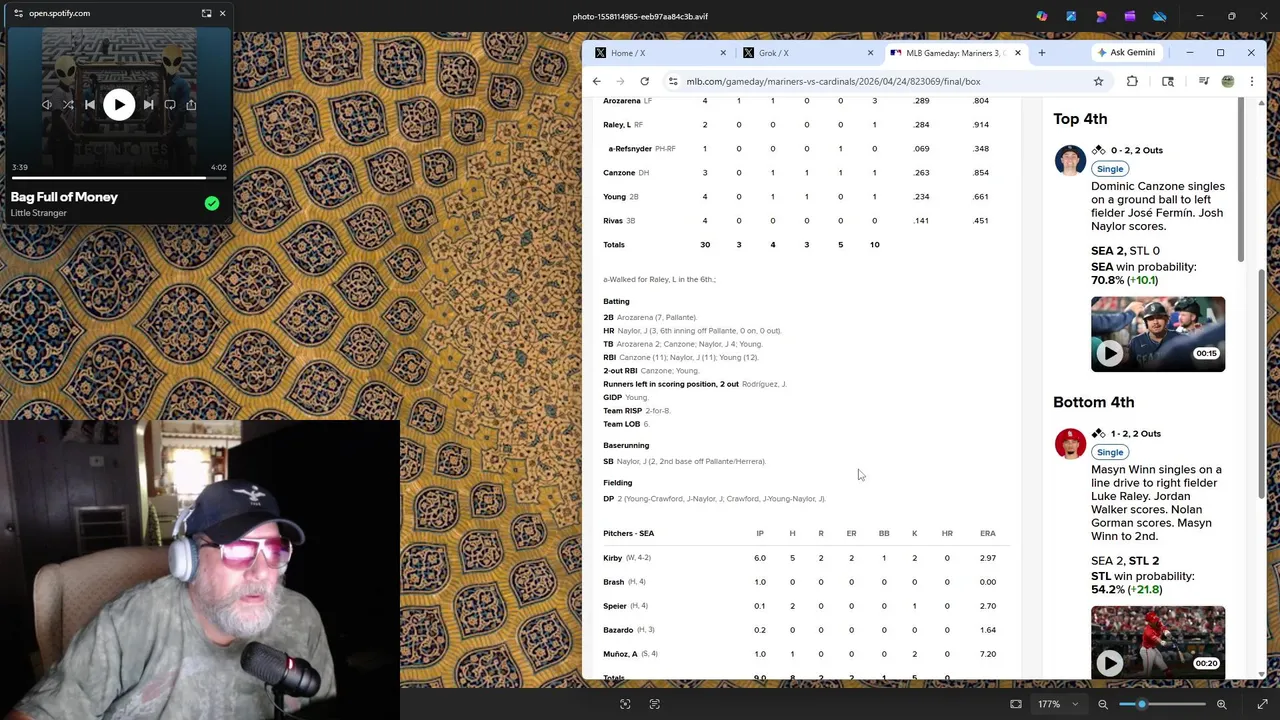Open the tab search icon in toolbar
The width and height of the screenshot is (1280, 720).
point(1167,81)
